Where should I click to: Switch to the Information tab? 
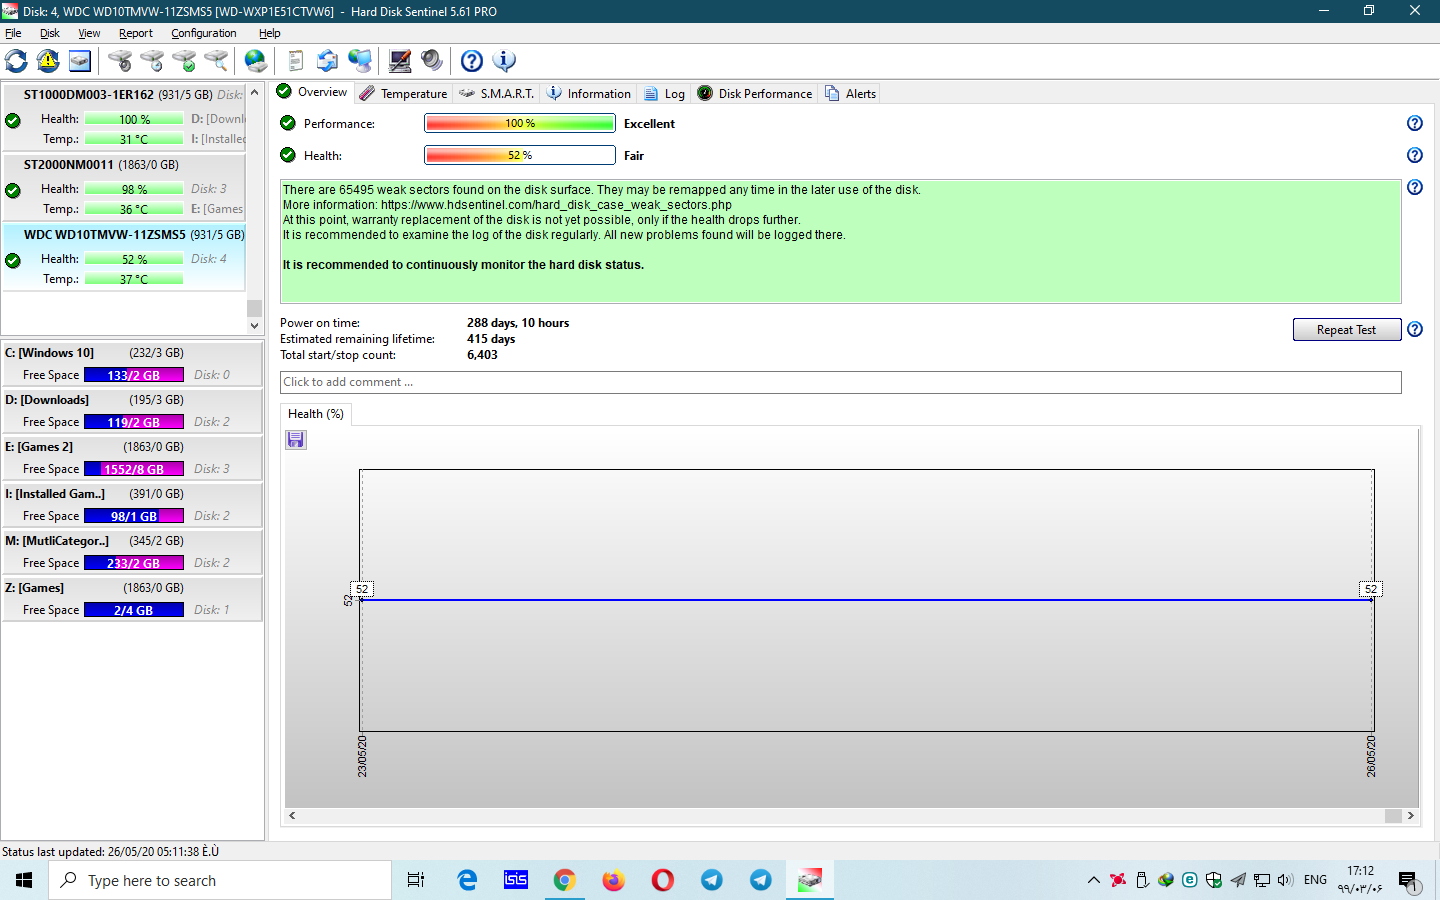tap(589, 93)
